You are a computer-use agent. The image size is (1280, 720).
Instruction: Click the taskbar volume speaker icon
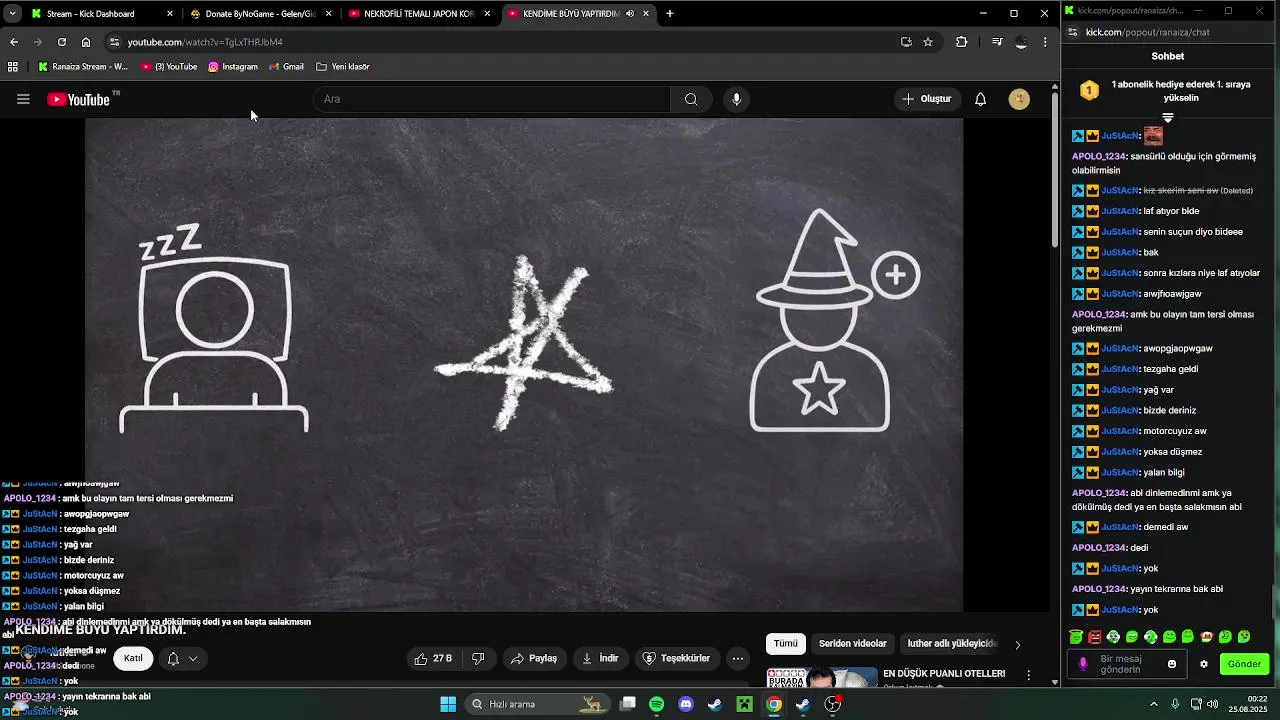coord(1212,704)
